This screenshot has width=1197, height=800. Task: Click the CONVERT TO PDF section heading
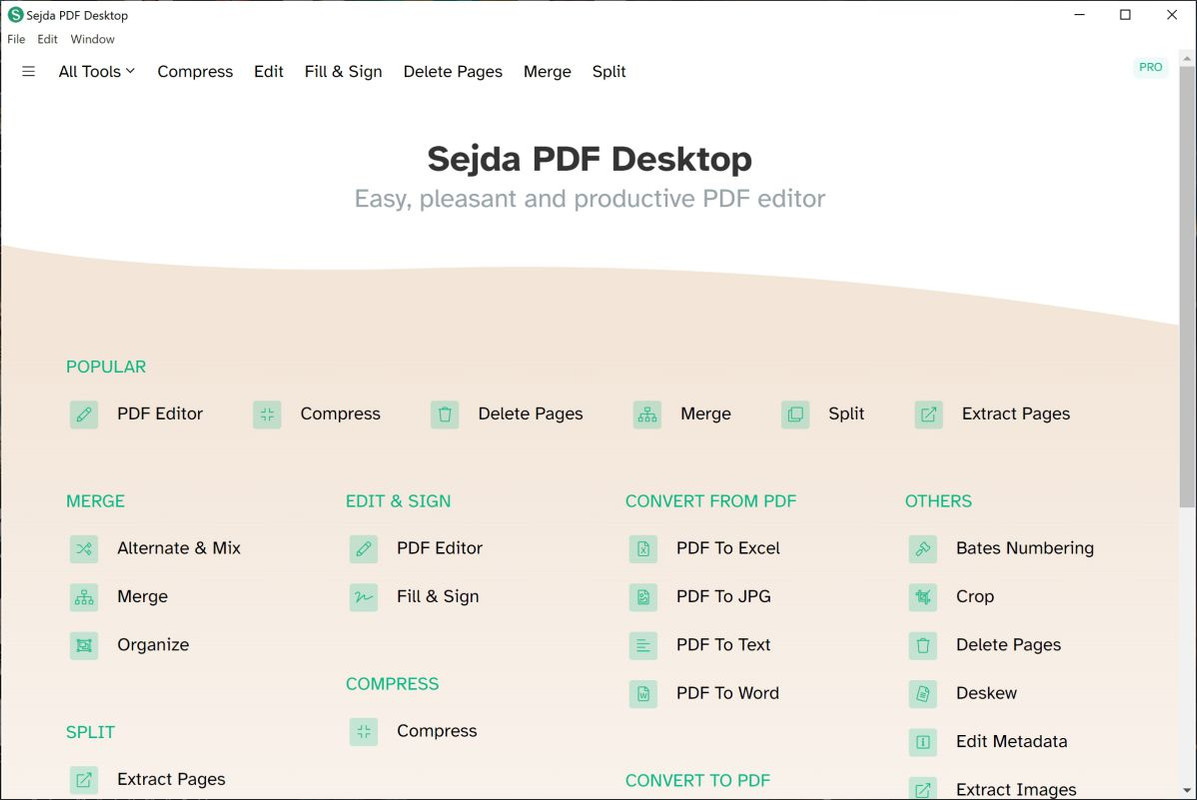click(698, 781)
